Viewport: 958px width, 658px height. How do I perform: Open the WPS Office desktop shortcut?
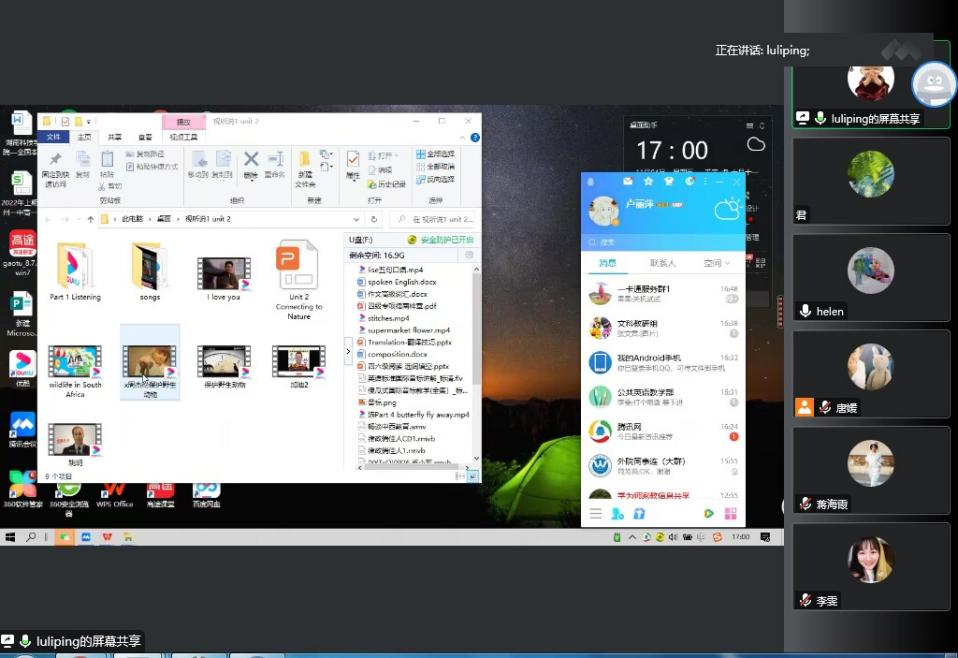point(114,490)
